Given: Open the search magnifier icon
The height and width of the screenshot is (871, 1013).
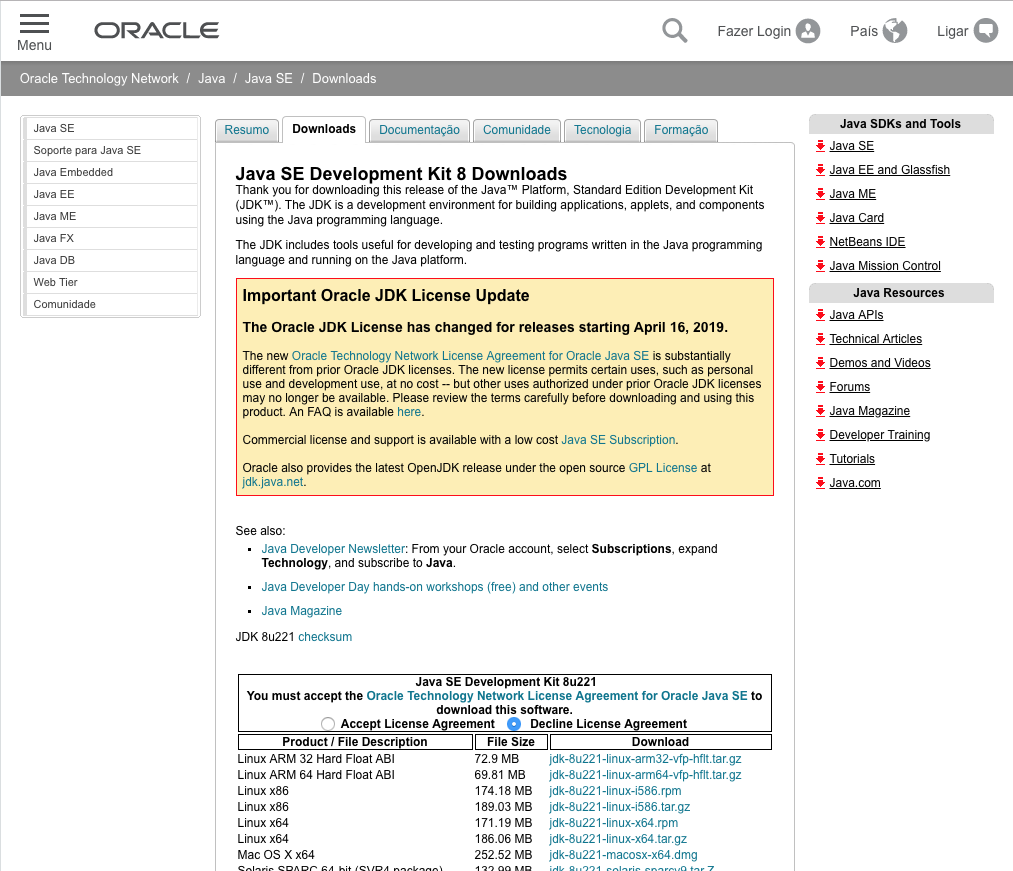Looking at the screenshot, I should pos(674,30).
